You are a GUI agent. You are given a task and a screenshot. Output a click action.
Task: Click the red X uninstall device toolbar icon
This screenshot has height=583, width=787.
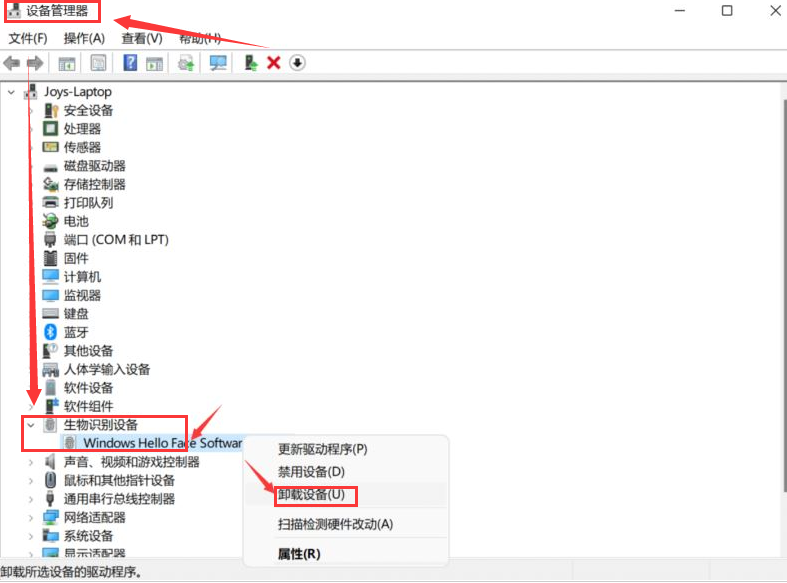pyautogui.click(x=273, y=63)
